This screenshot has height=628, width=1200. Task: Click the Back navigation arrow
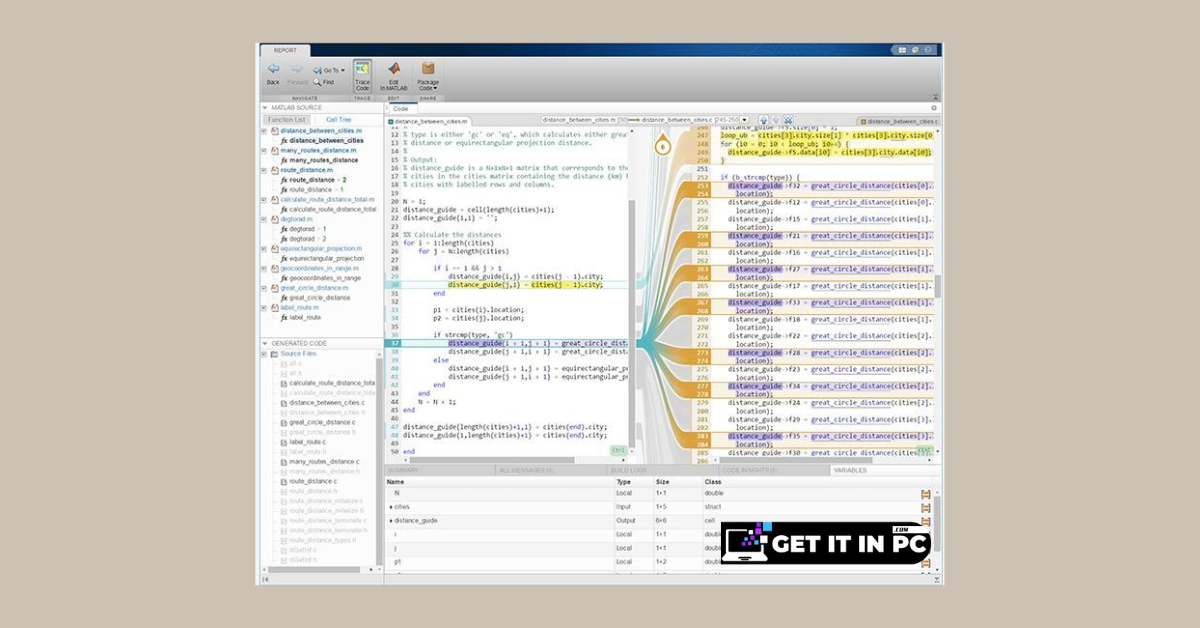273,70
